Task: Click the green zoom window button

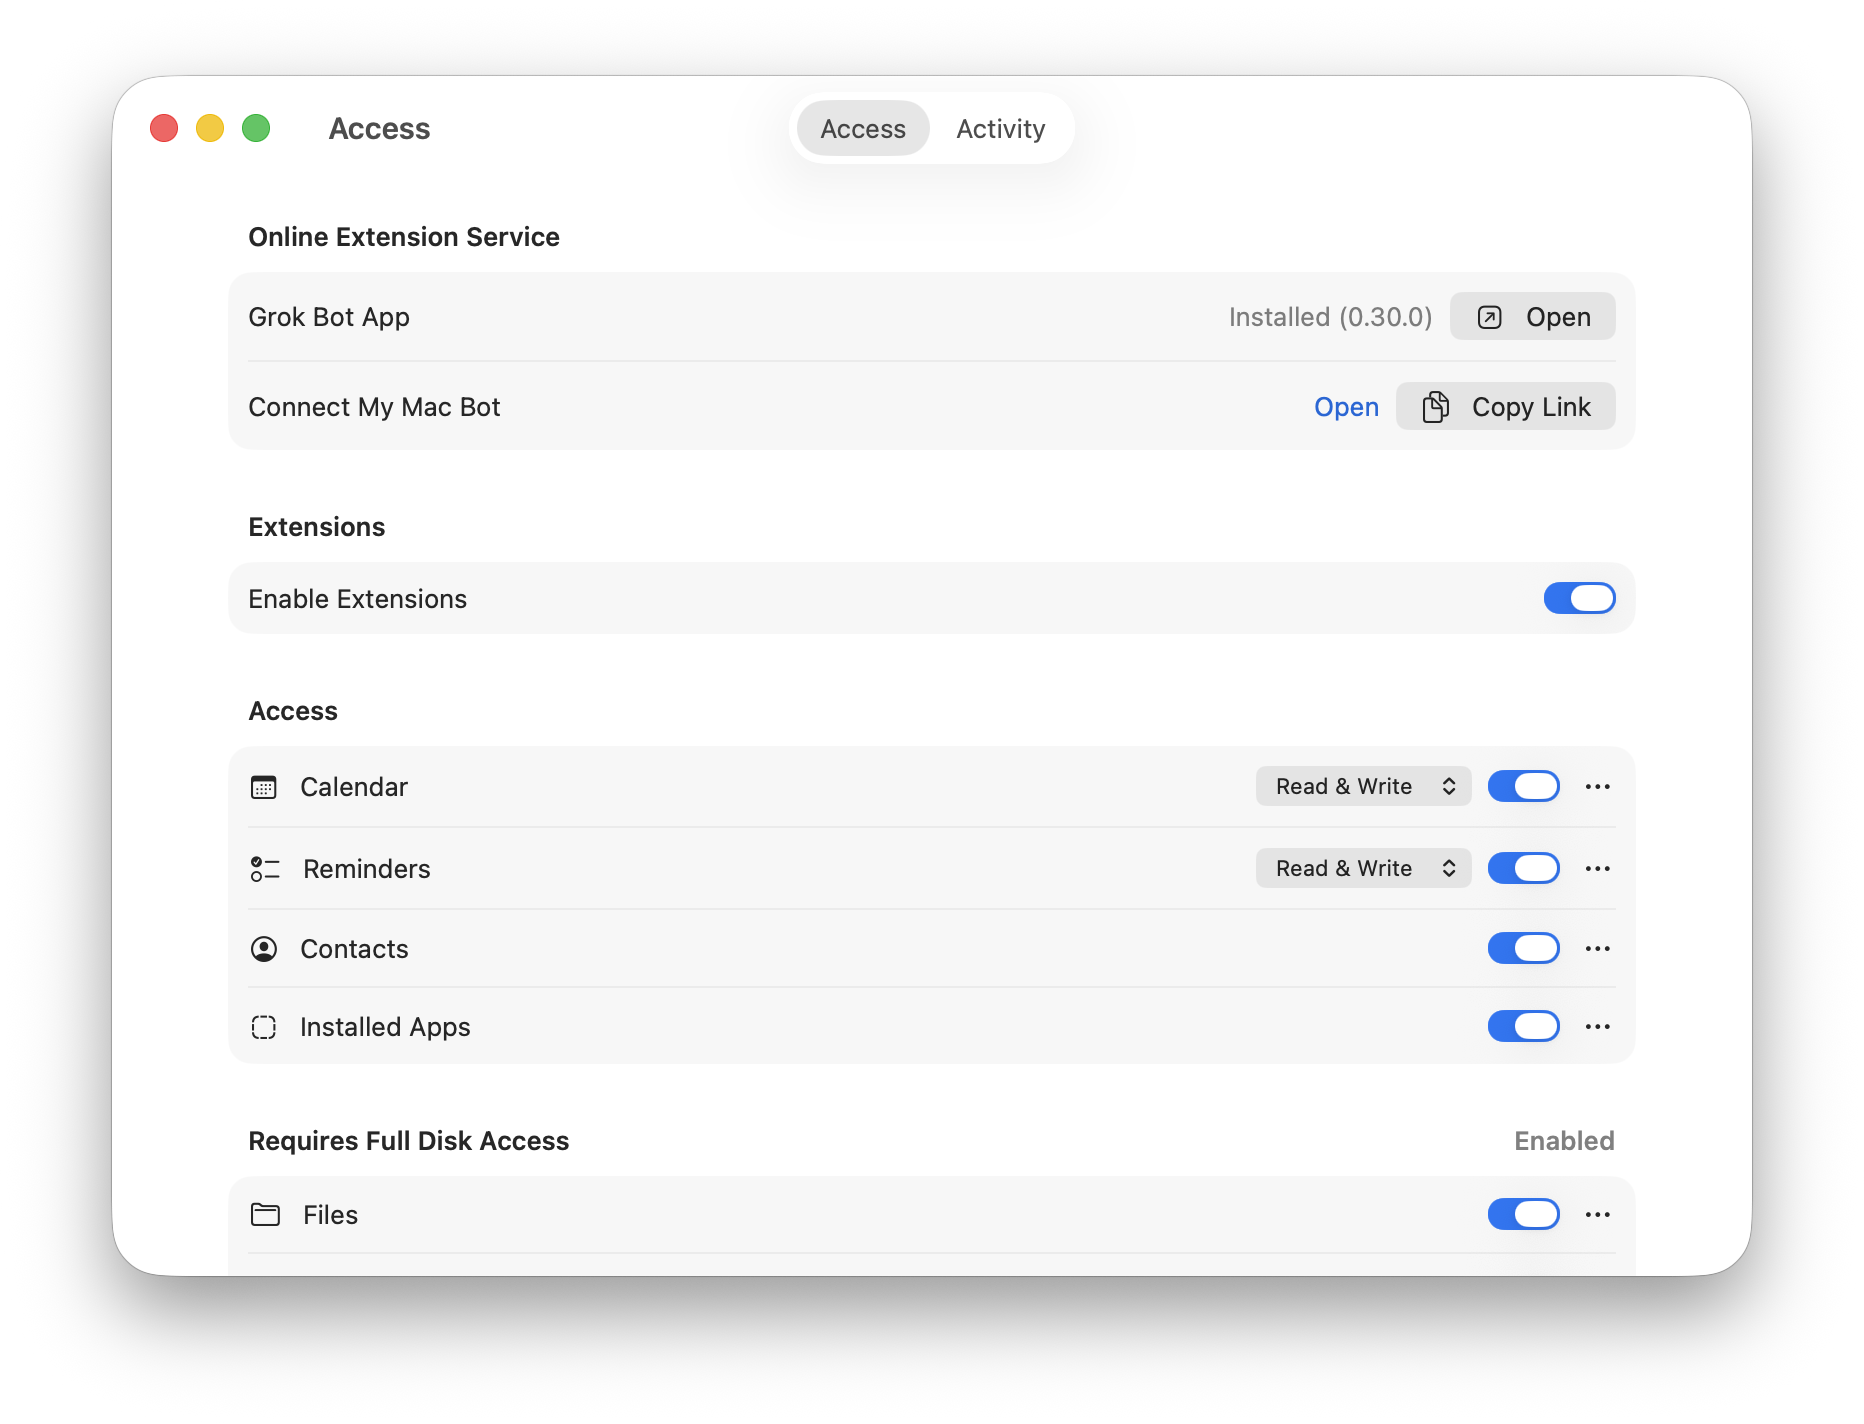Action: click(256, 128)
